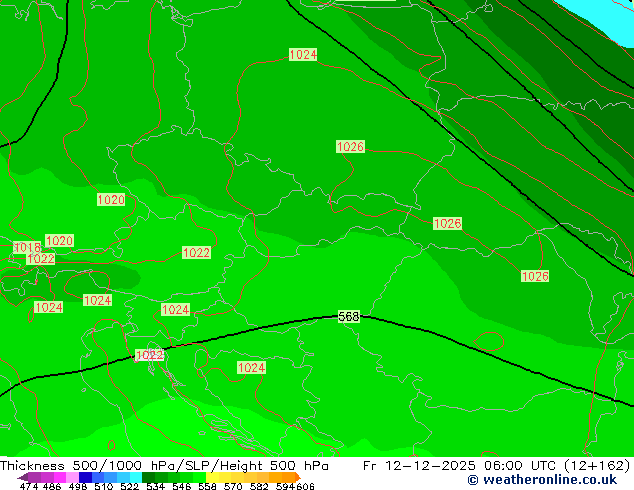Click the dark green legend swatch at 534
Viewport: 634px width, 490px height.
148,477
